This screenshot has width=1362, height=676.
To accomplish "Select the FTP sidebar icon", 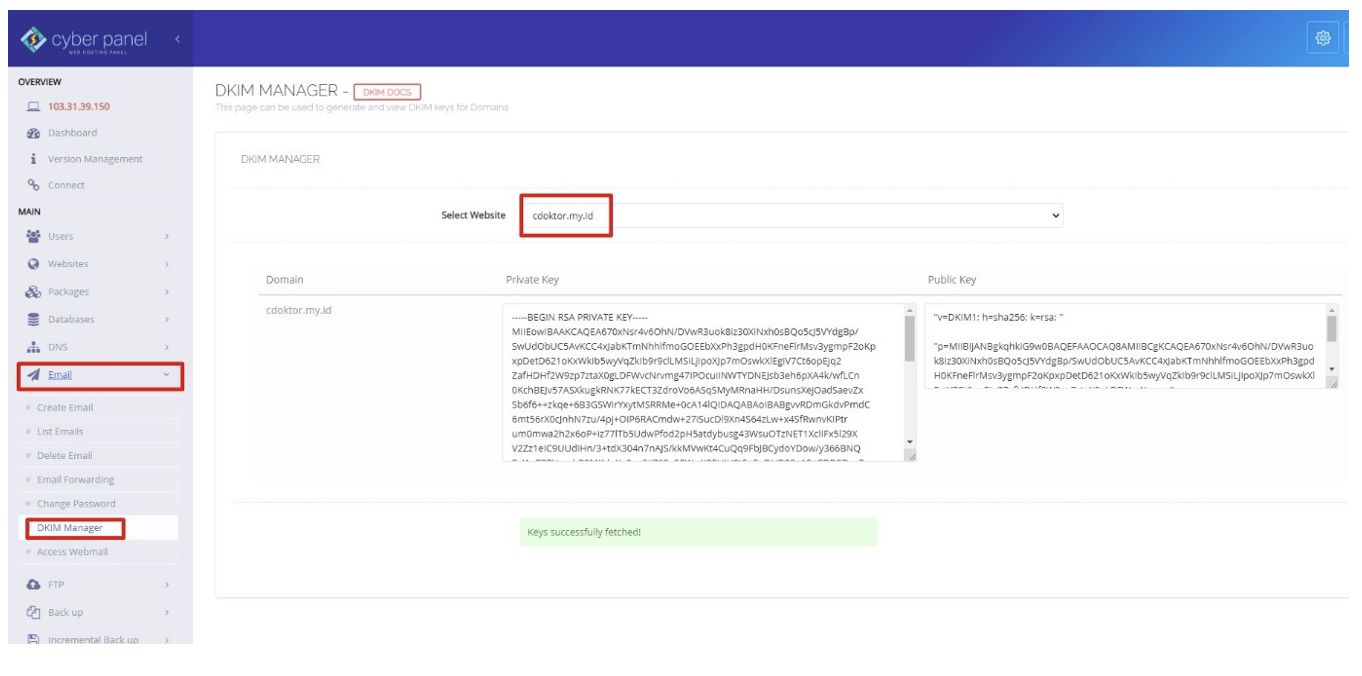I will click(x=31, y=584).
